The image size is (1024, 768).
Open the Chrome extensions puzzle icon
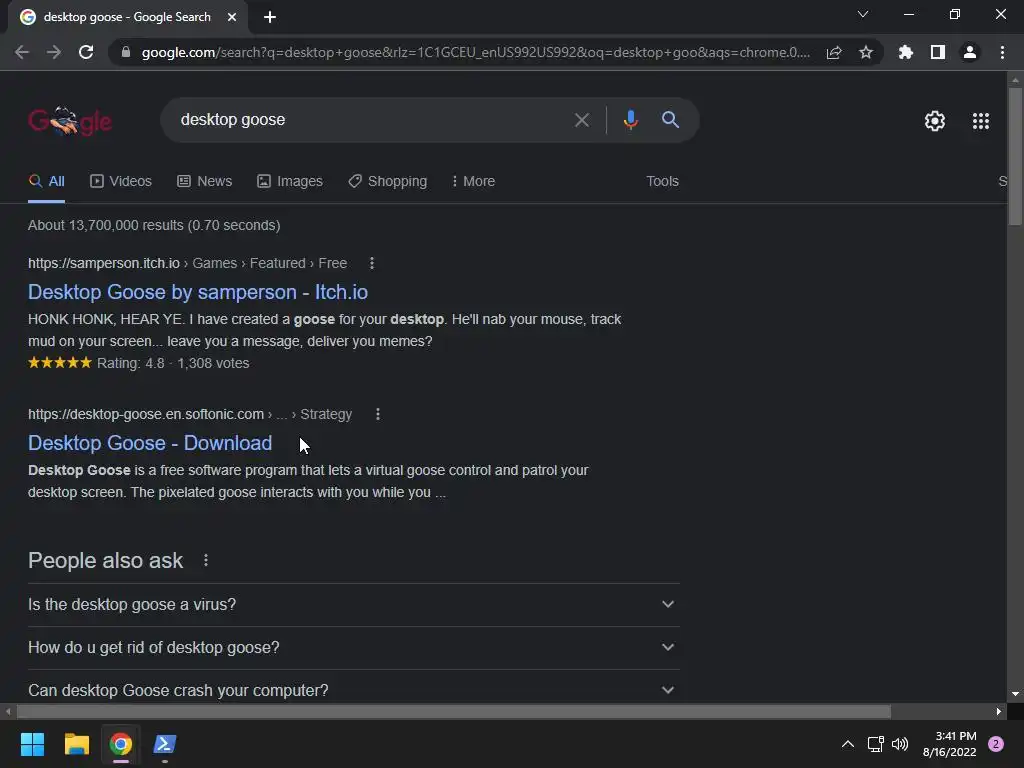(x=906, y=52)
